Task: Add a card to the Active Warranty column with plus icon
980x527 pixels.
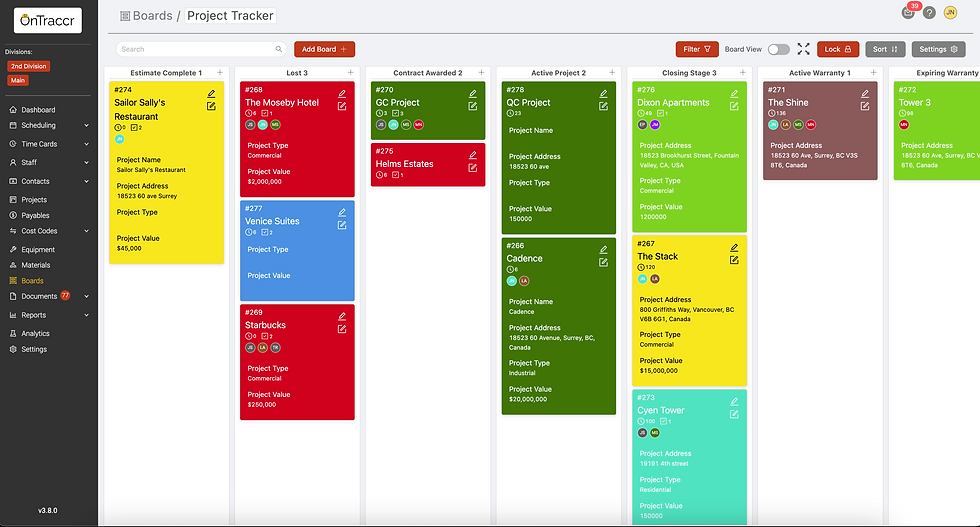Action: [x=873, y=73]
